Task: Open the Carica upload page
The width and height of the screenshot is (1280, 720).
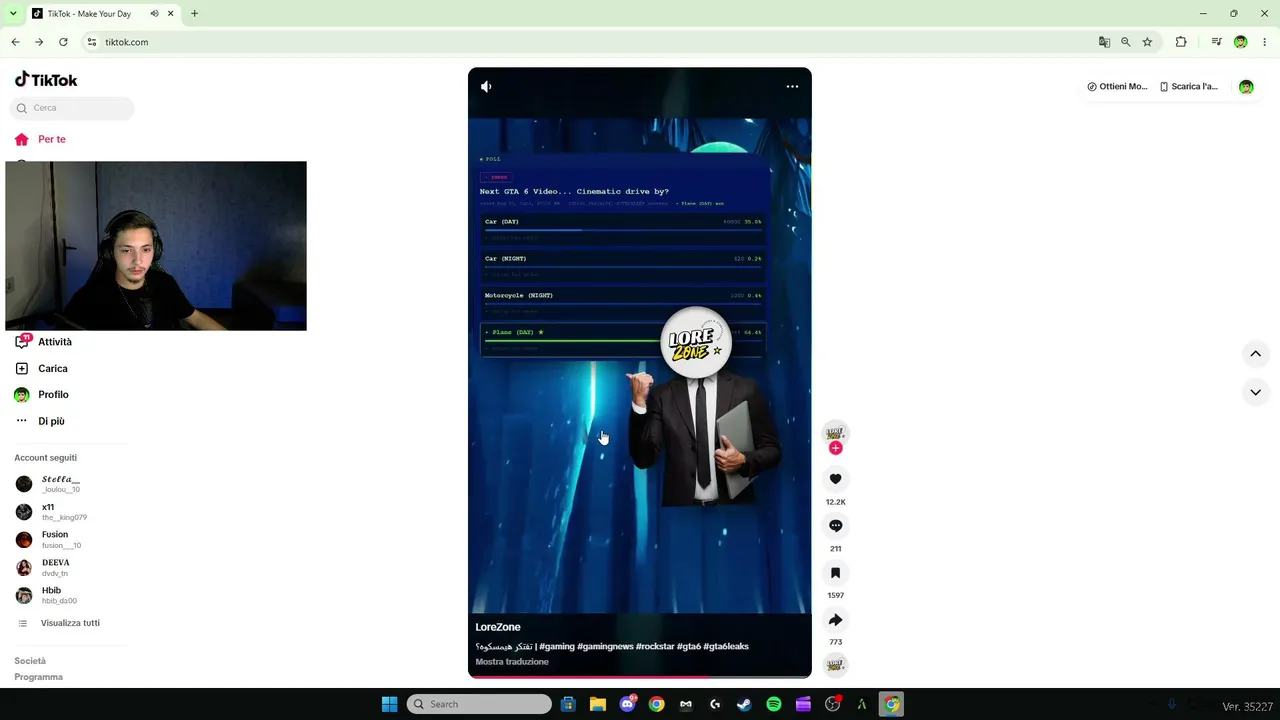Action: pos(42,369)
